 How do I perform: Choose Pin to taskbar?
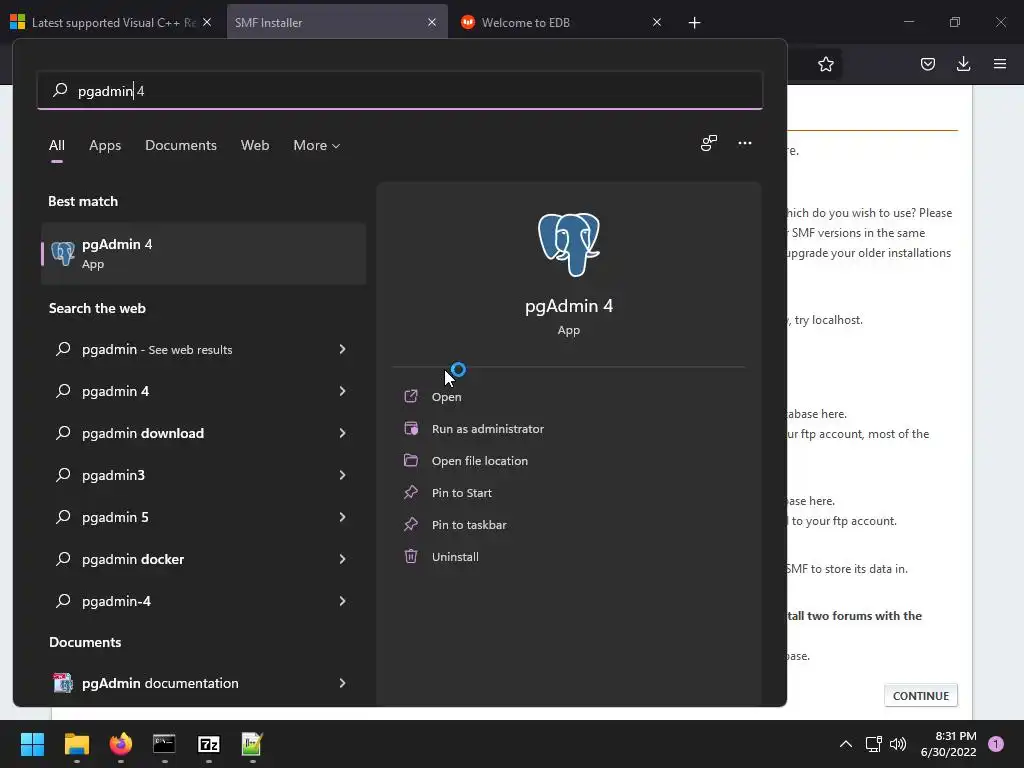click(468, 524)
